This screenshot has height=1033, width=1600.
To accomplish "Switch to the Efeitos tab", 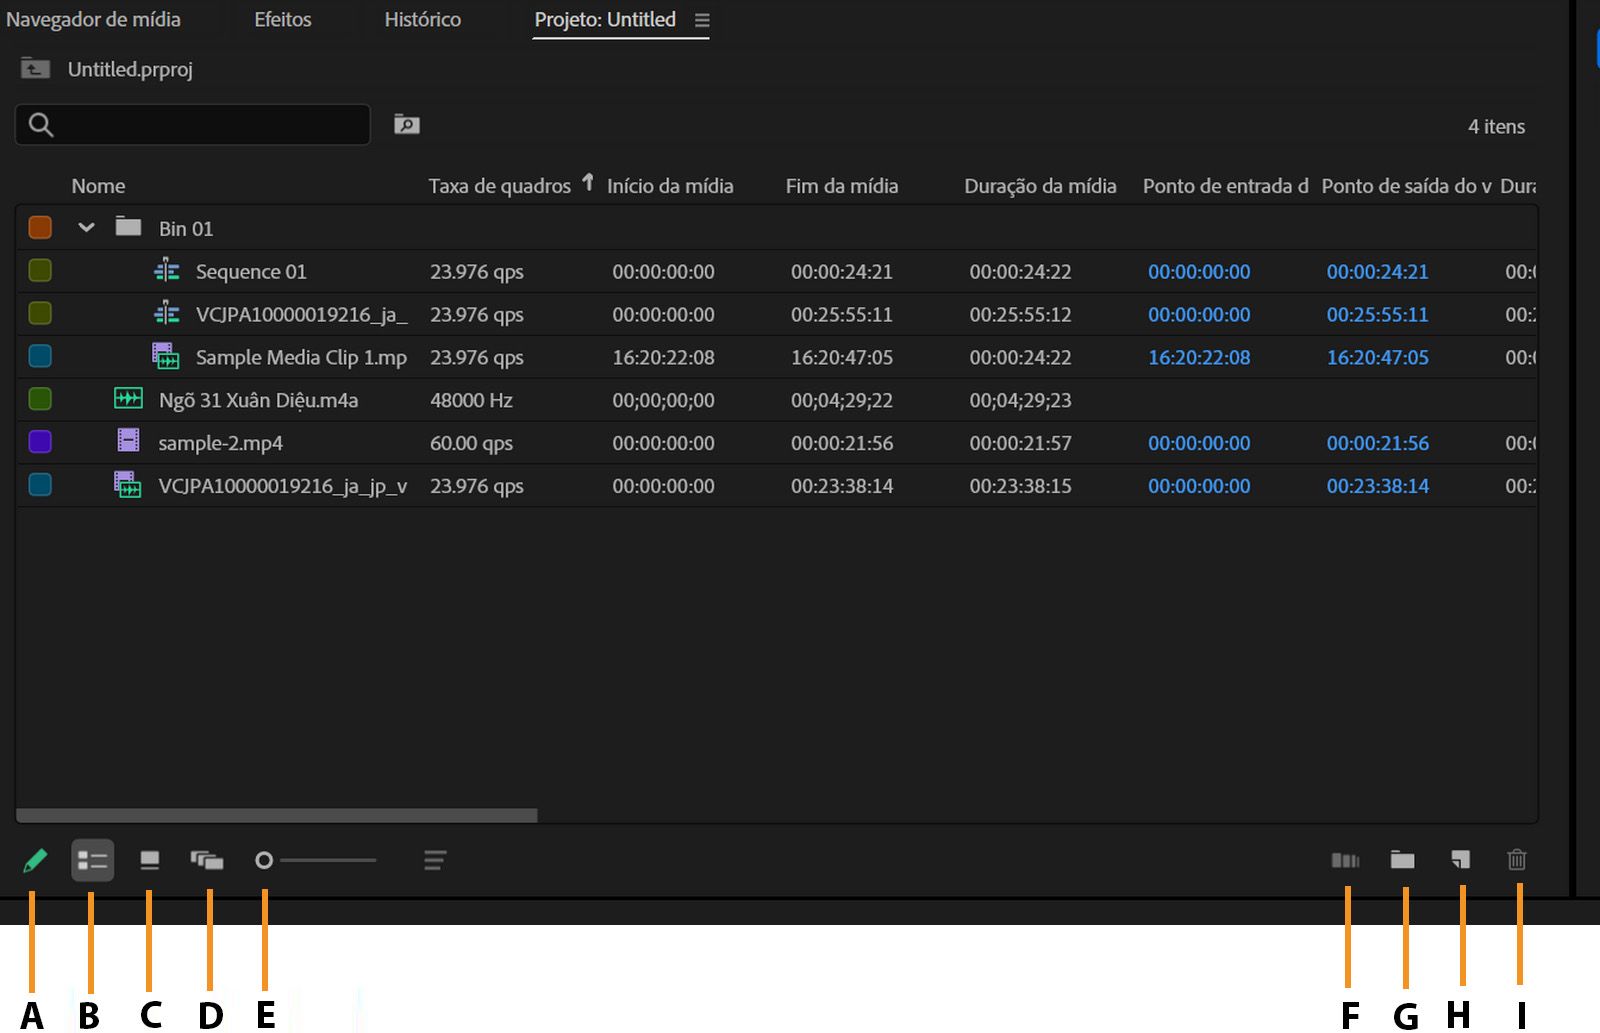I will coord(283,19).
